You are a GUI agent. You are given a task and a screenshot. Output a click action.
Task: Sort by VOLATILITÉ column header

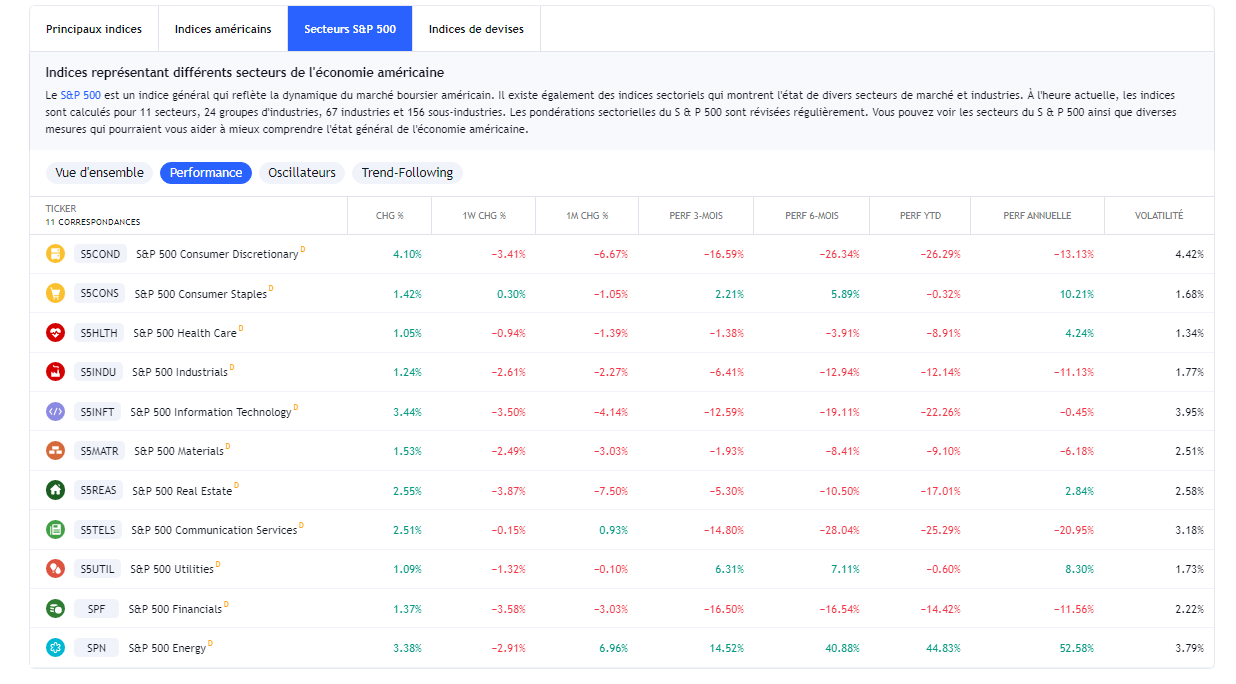coord(1158,216)
